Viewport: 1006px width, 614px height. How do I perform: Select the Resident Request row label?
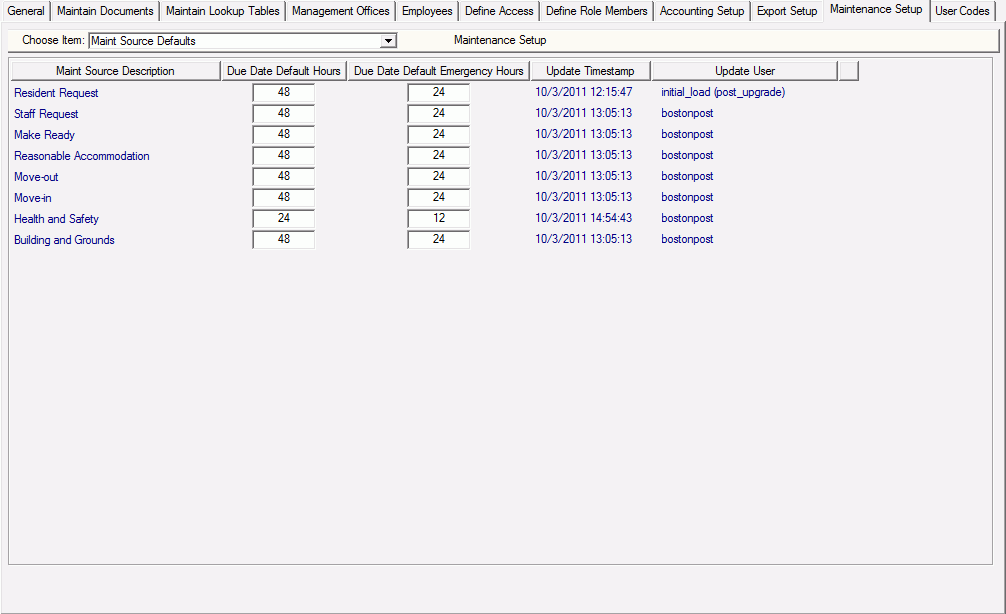56,93
